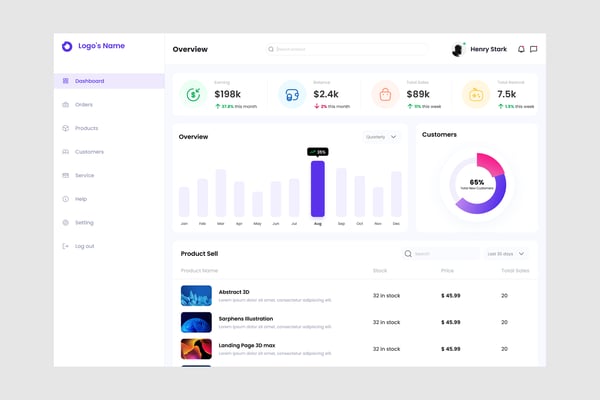
Task: Select the highlighted Aug bar in chart
Action: coord(318,189)
